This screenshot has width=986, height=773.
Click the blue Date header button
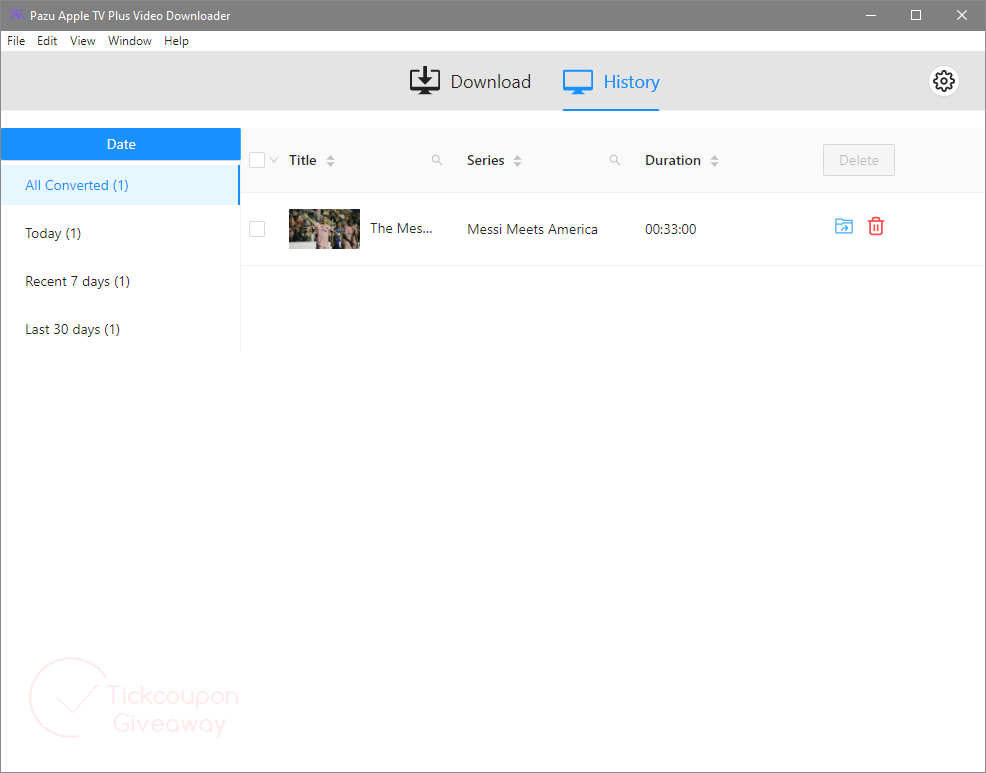(x=121, y=144)
